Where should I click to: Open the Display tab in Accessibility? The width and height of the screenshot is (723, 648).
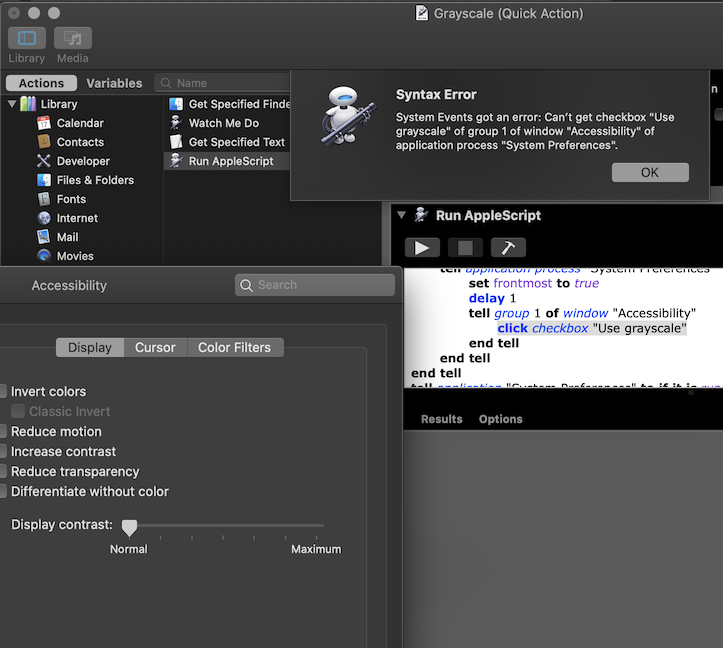(90, 347)
